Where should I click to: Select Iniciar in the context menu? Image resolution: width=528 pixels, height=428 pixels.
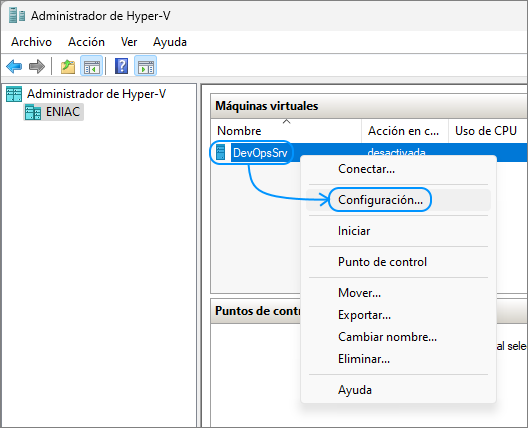click(x=398, y=231)
